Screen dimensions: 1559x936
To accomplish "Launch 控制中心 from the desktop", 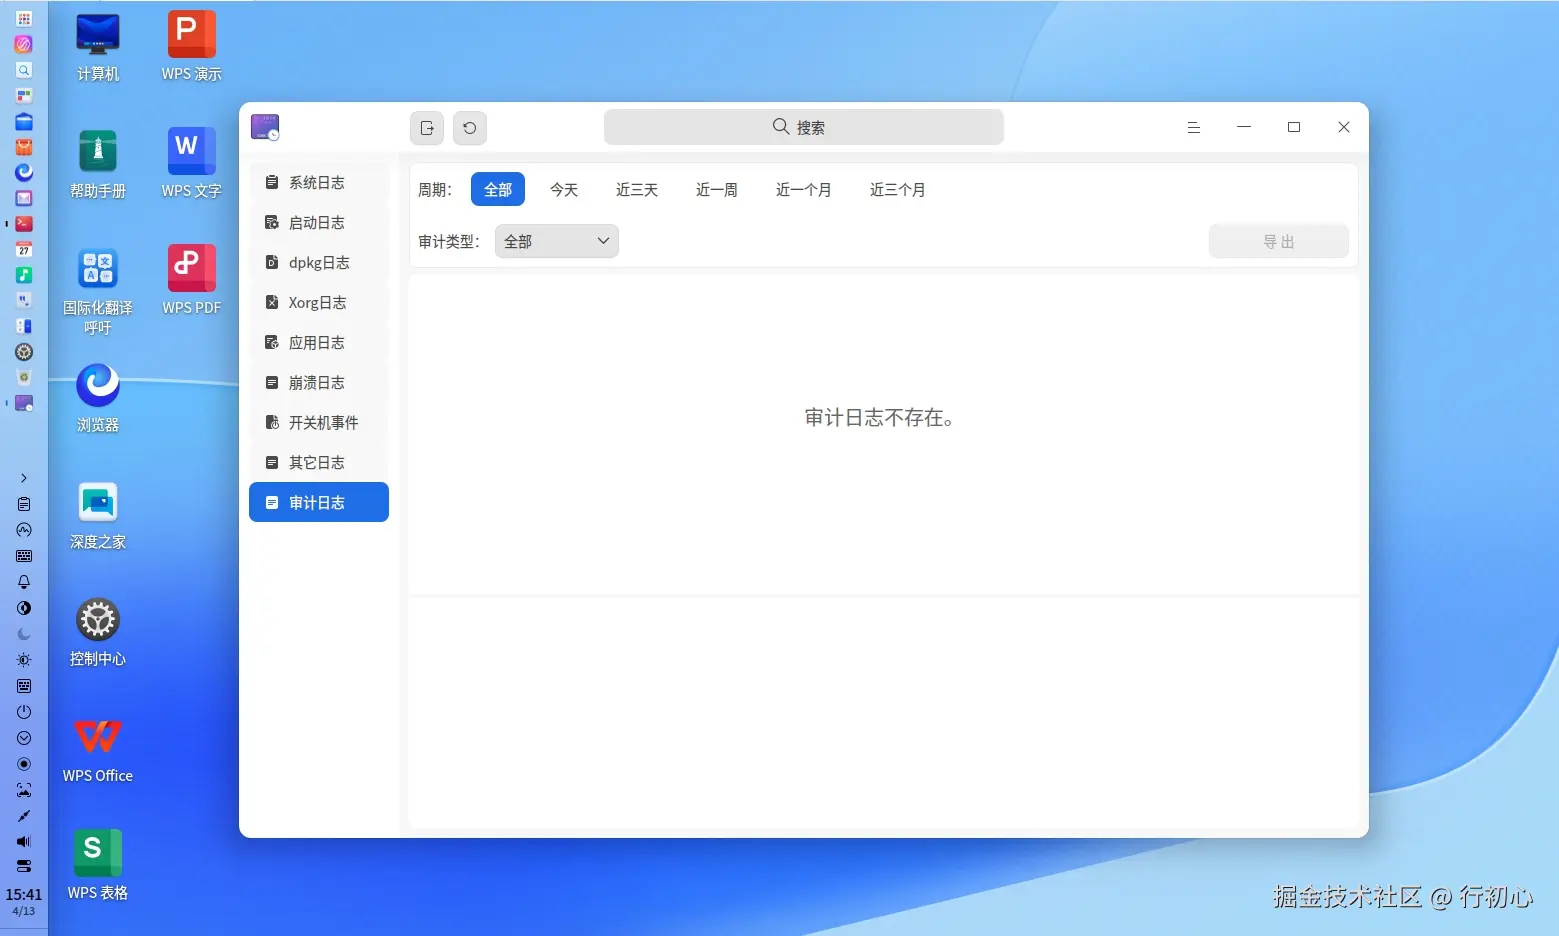I will pos(96,620).
